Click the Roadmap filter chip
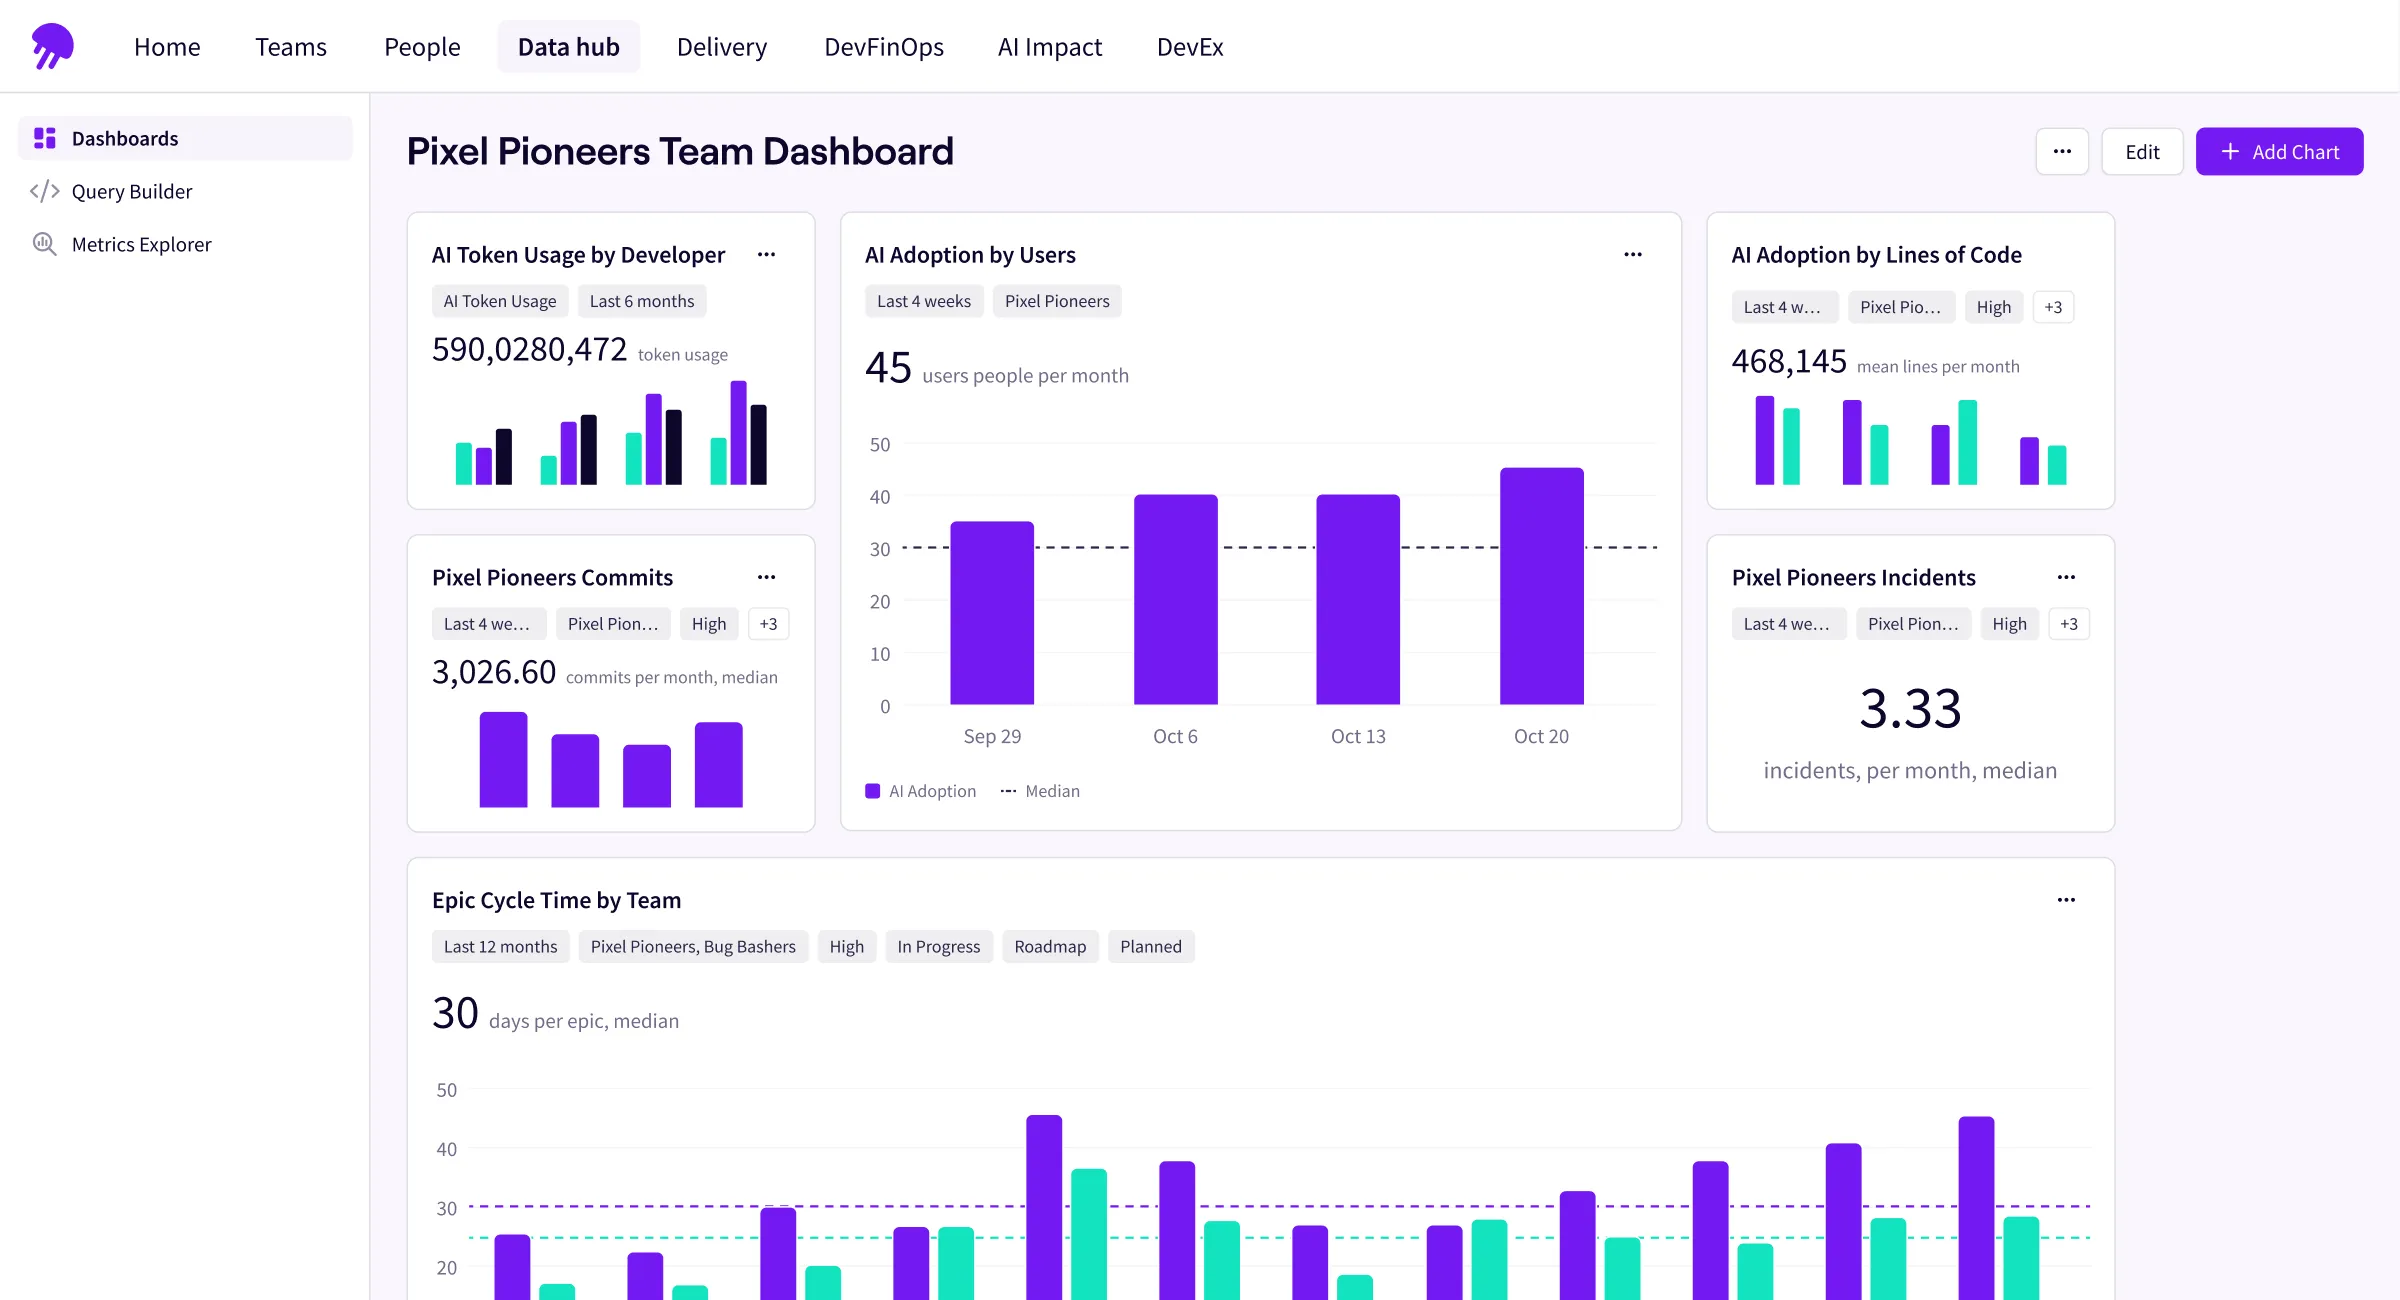2400x1300 pixels. (1050, 947)
